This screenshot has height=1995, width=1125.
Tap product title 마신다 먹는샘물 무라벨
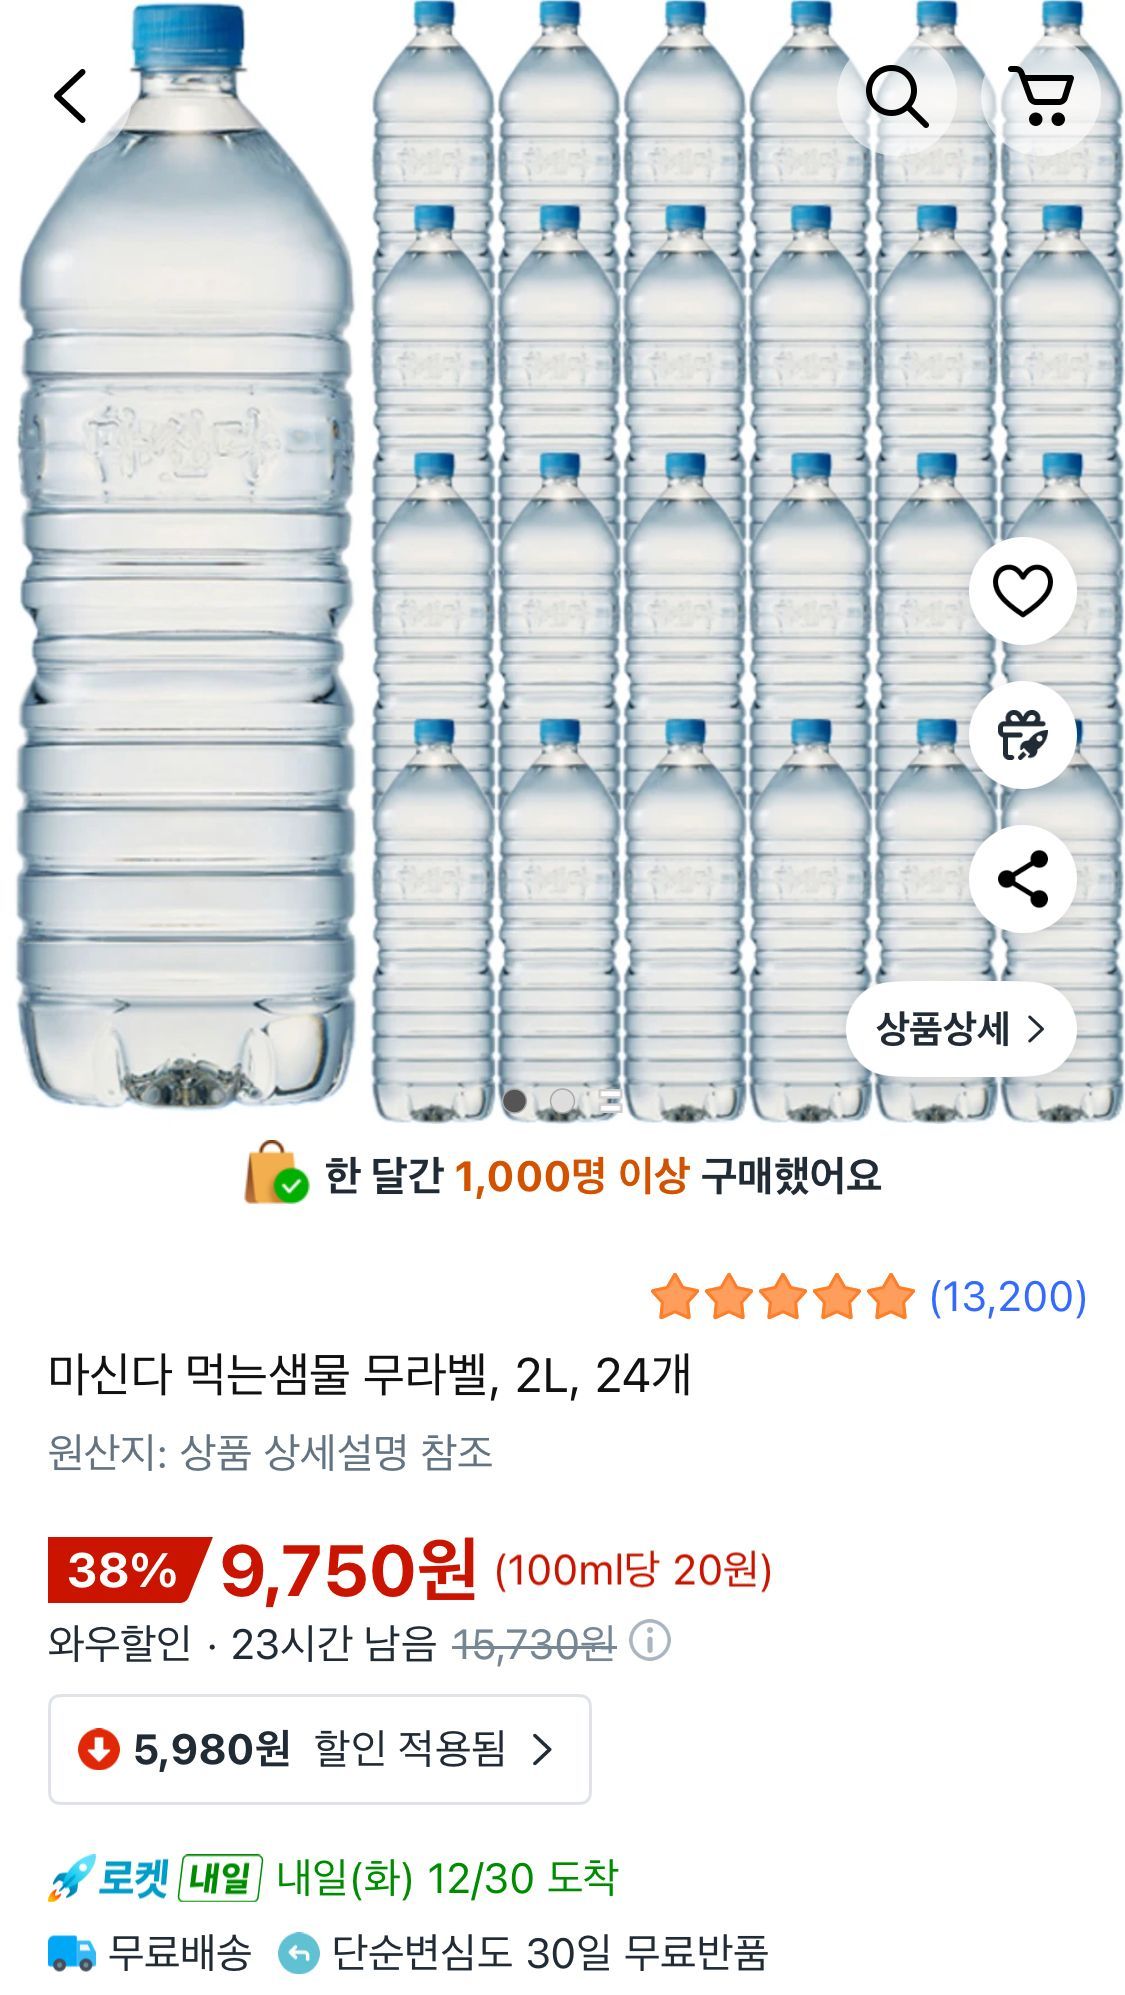(370, 1375)
